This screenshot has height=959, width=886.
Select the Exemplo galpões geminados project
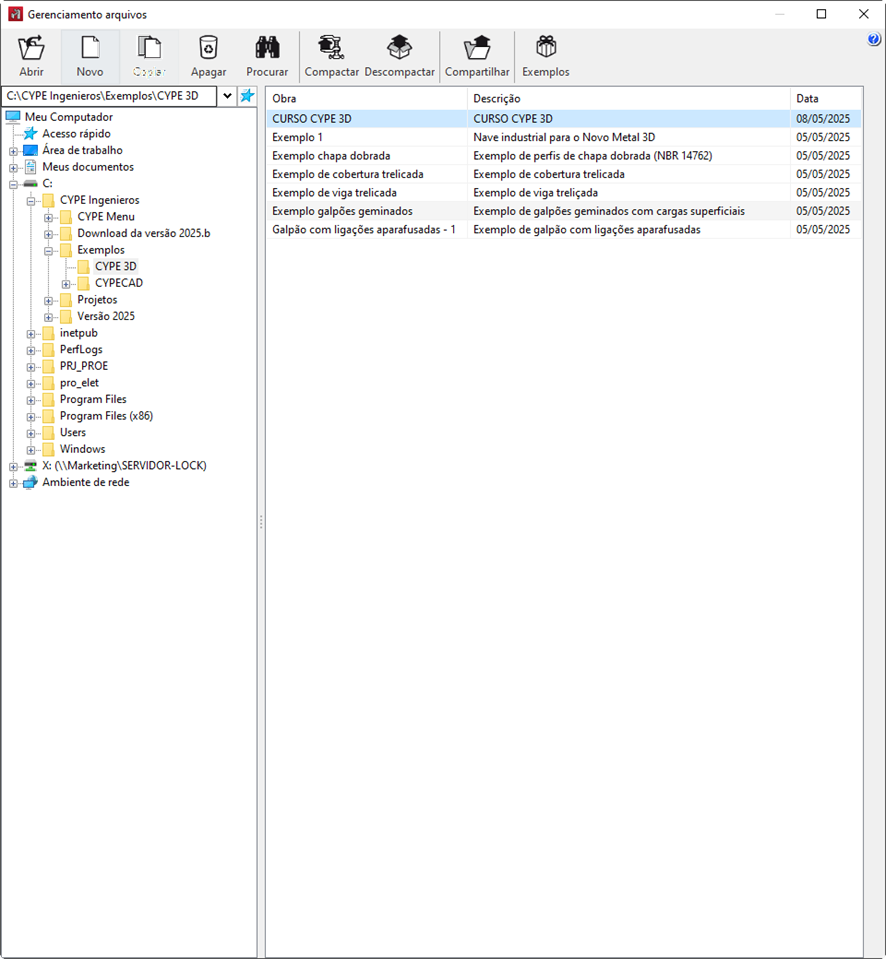coord(342,211)
